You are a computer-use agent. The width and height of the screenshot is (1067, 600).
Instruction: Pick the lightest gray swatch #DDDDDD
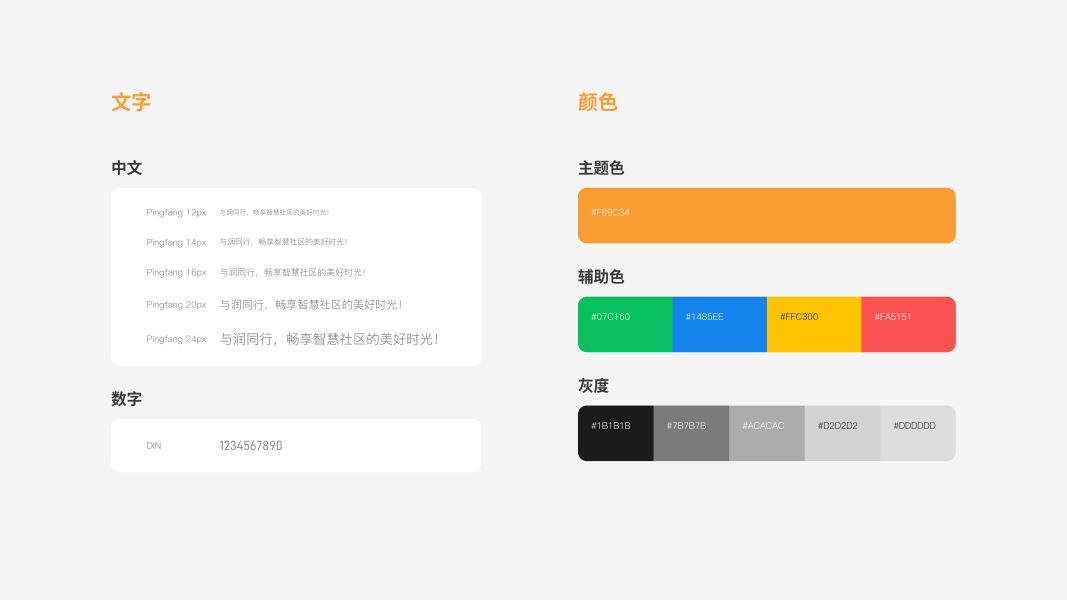coord(918,433)
